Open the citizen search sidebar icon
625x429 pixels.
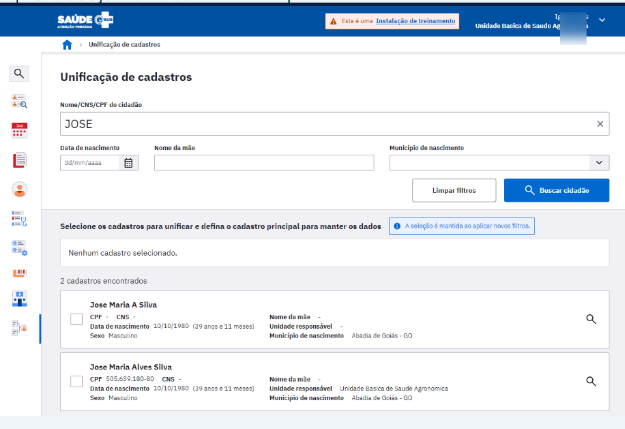point(19,101)
